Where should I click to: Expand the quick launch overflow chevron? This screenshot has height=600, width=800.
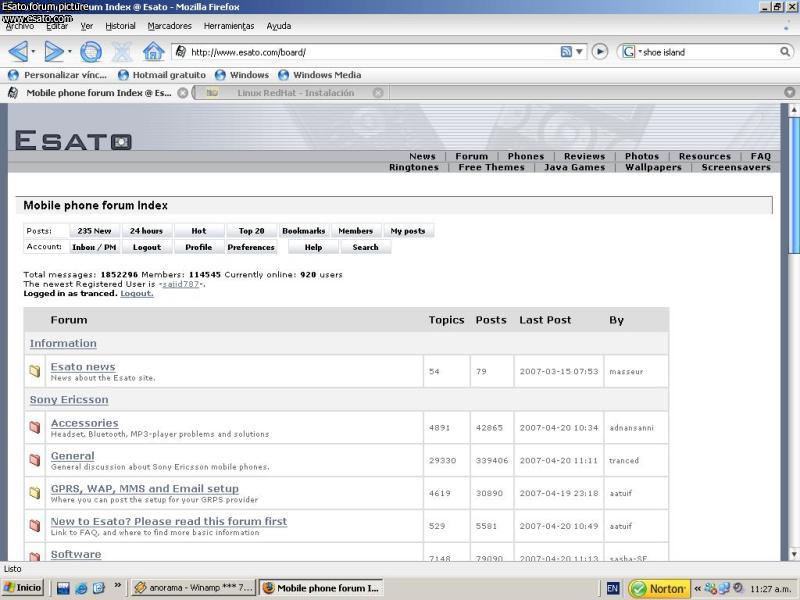pyautogui.click(x=117, y=585)
